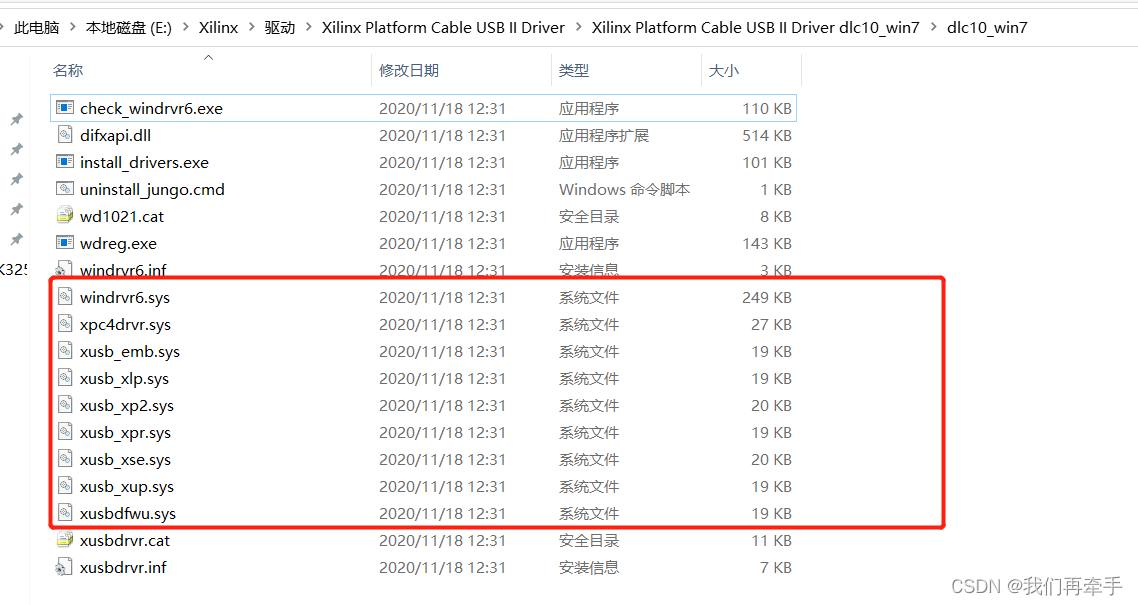Click the xusbdrvr.inf file icon

pyautogui.click(x=65, y=567)
